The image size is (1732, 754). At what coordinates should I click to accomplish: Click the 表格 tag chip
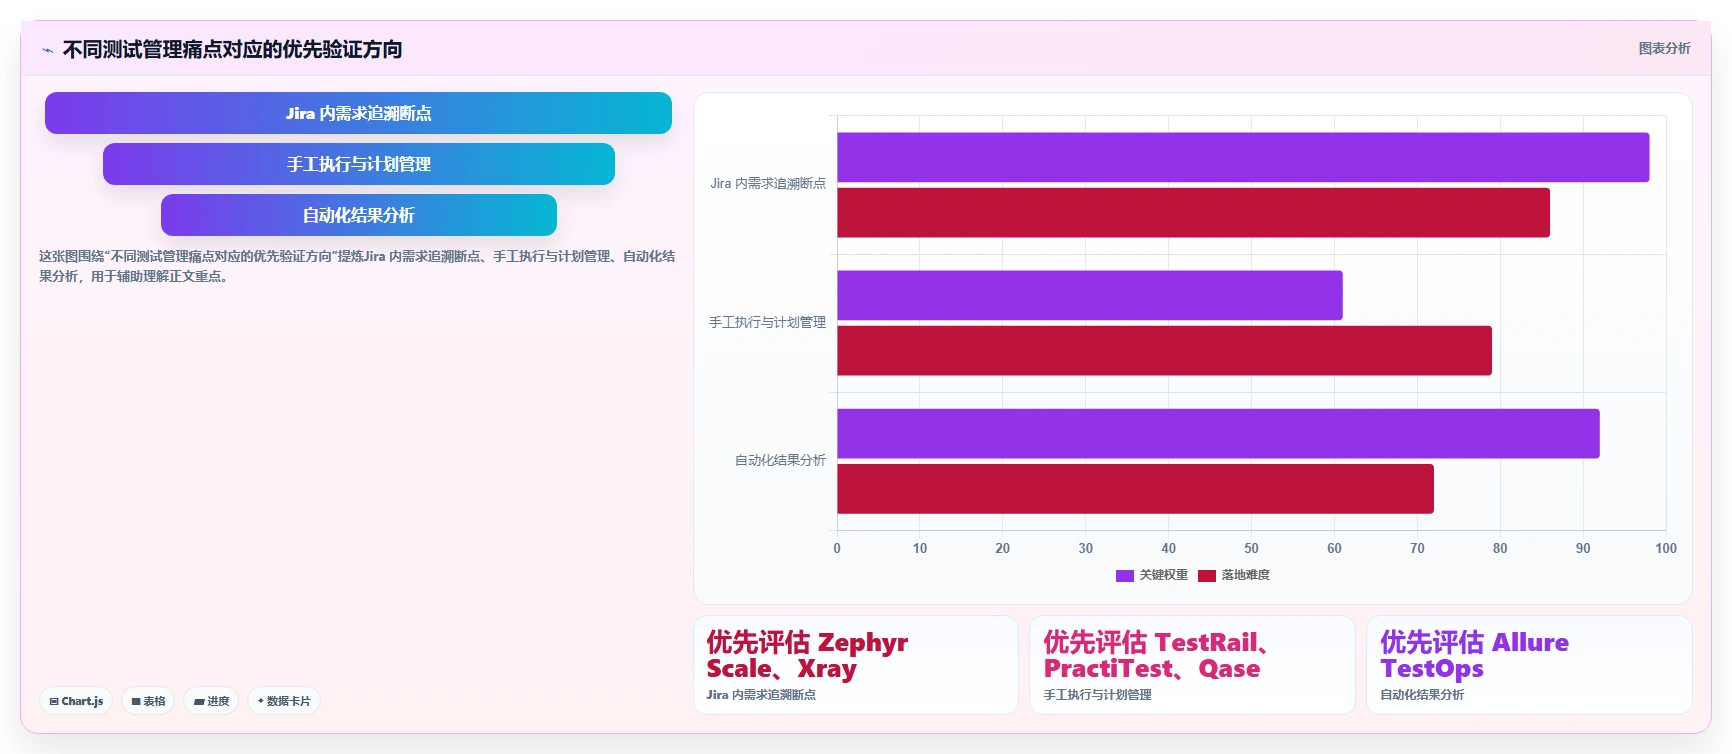click(148, 701)
